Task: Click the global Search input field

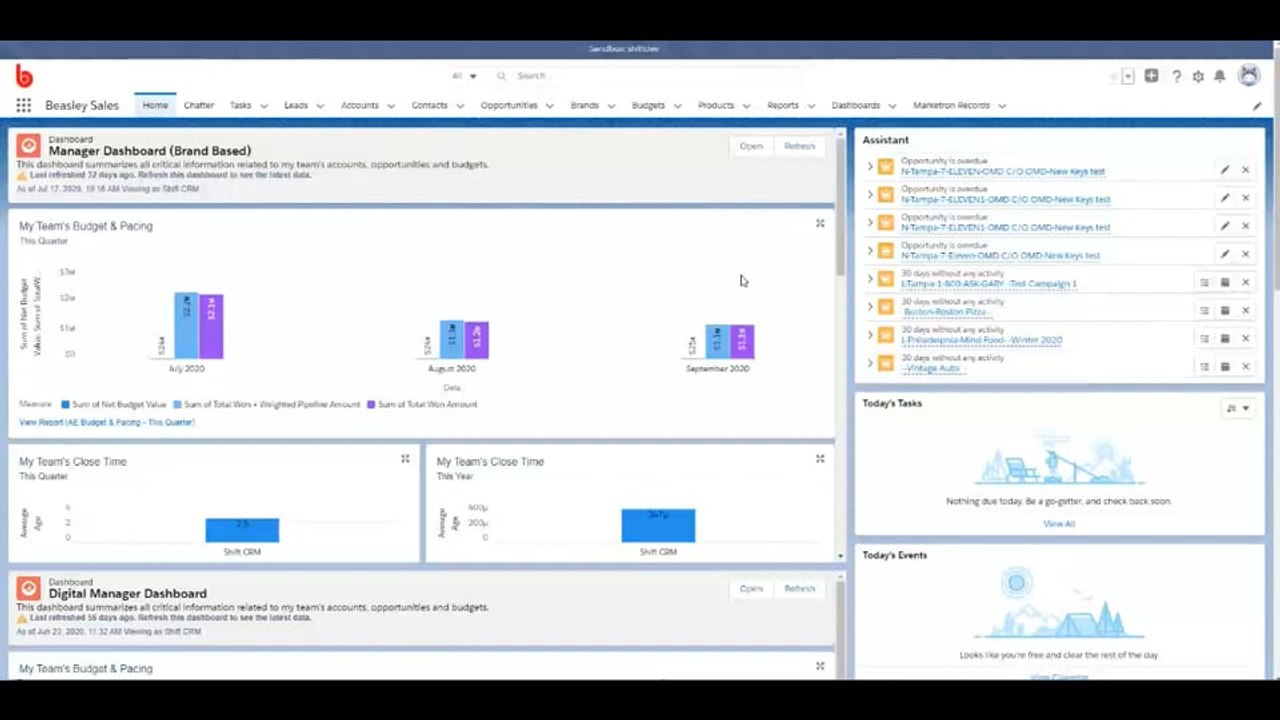Action: point(655,76)
